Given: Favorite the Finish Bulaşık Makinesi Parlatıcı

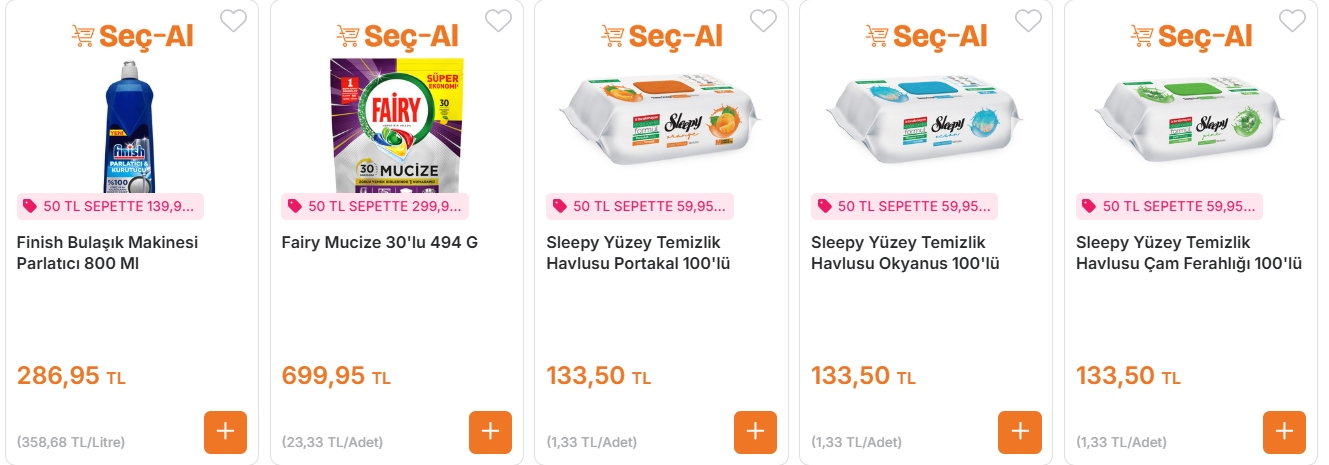Looking at the screenshot, I should point(233,20).
